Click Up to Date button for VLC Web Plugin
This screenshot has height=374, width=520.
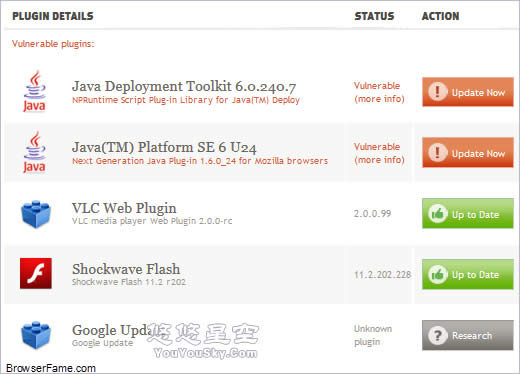click(x=468, y=213)
